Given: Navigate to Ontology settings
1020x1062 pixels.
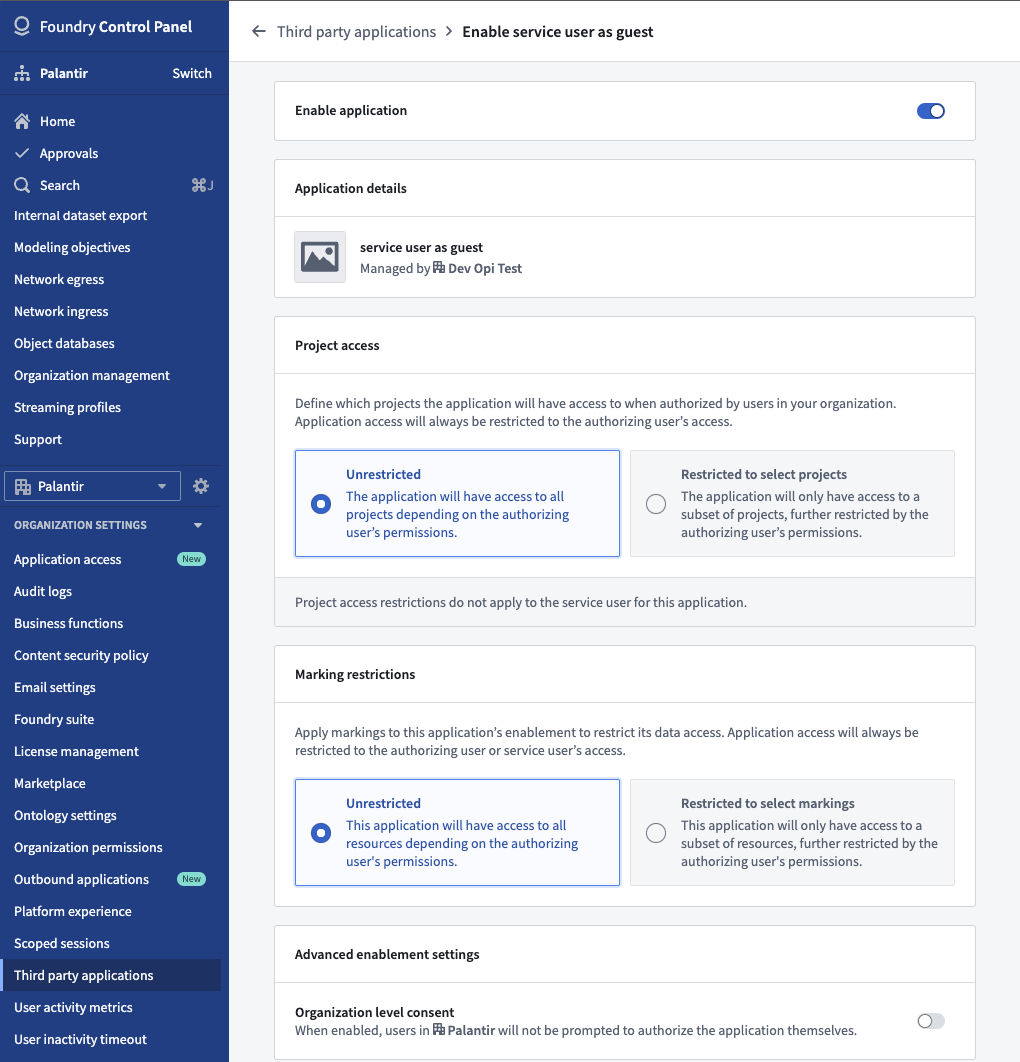Looking at the screenshot, I should [x=65, y=815].
